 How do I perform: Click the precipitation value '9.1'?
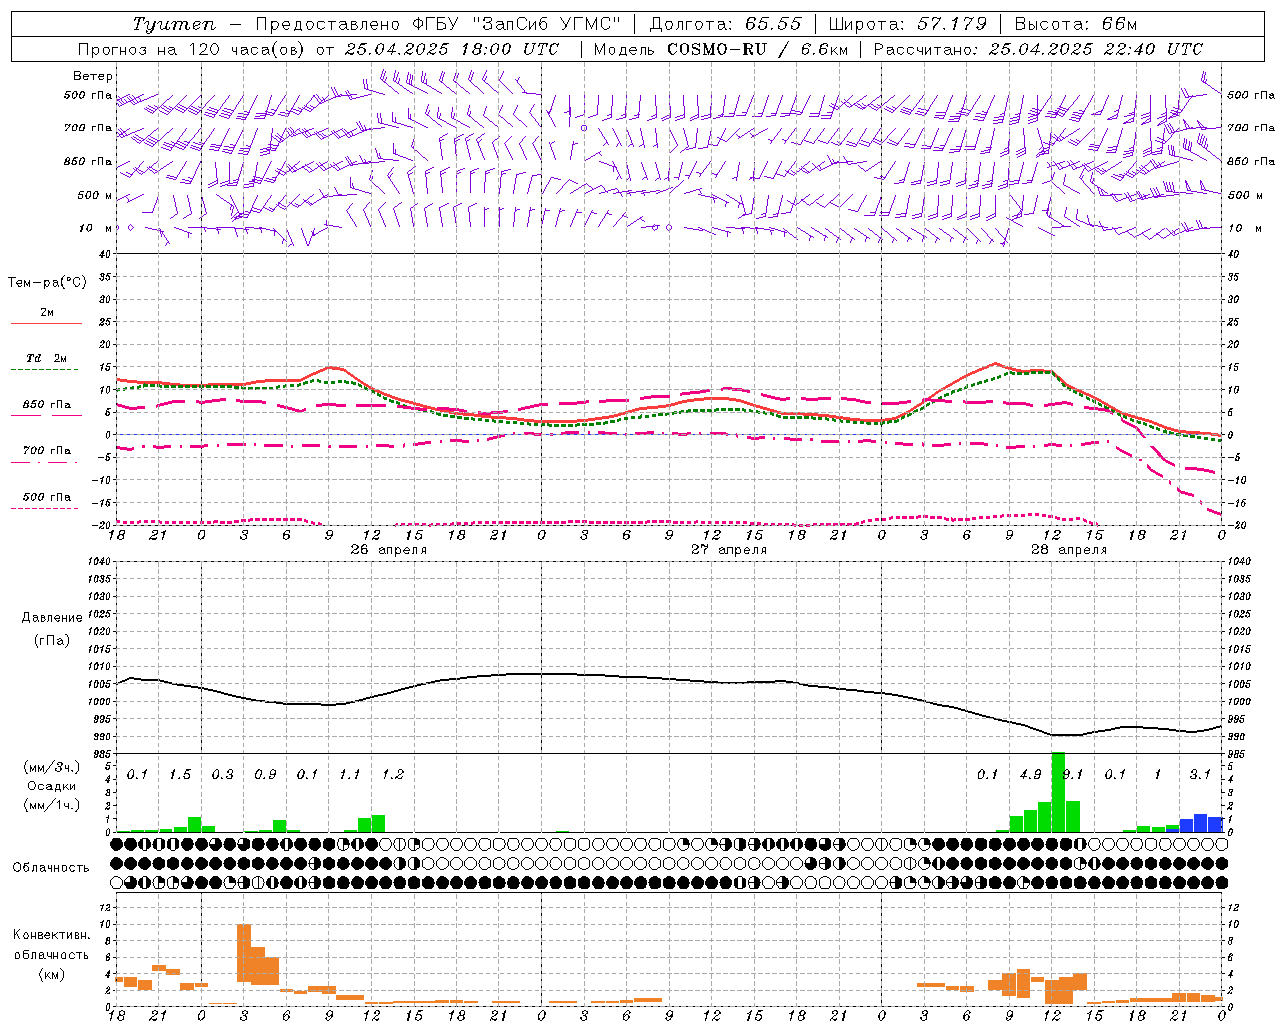[x=1073, y=775]
